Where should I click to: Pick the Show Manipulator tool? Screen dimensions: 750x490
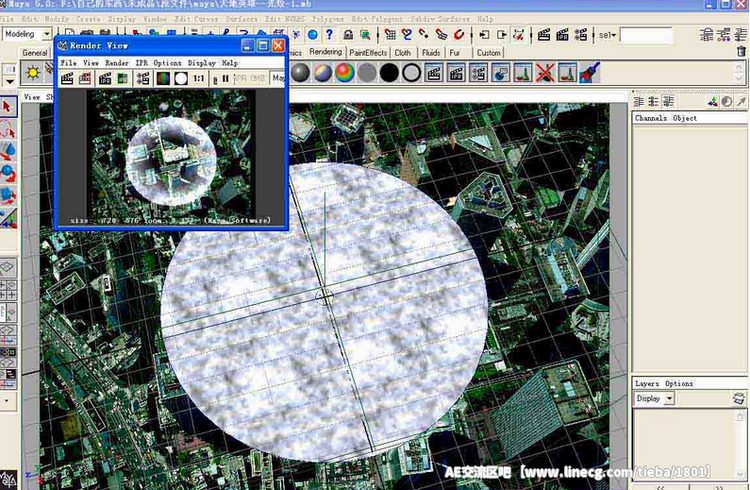coord(8,218)
